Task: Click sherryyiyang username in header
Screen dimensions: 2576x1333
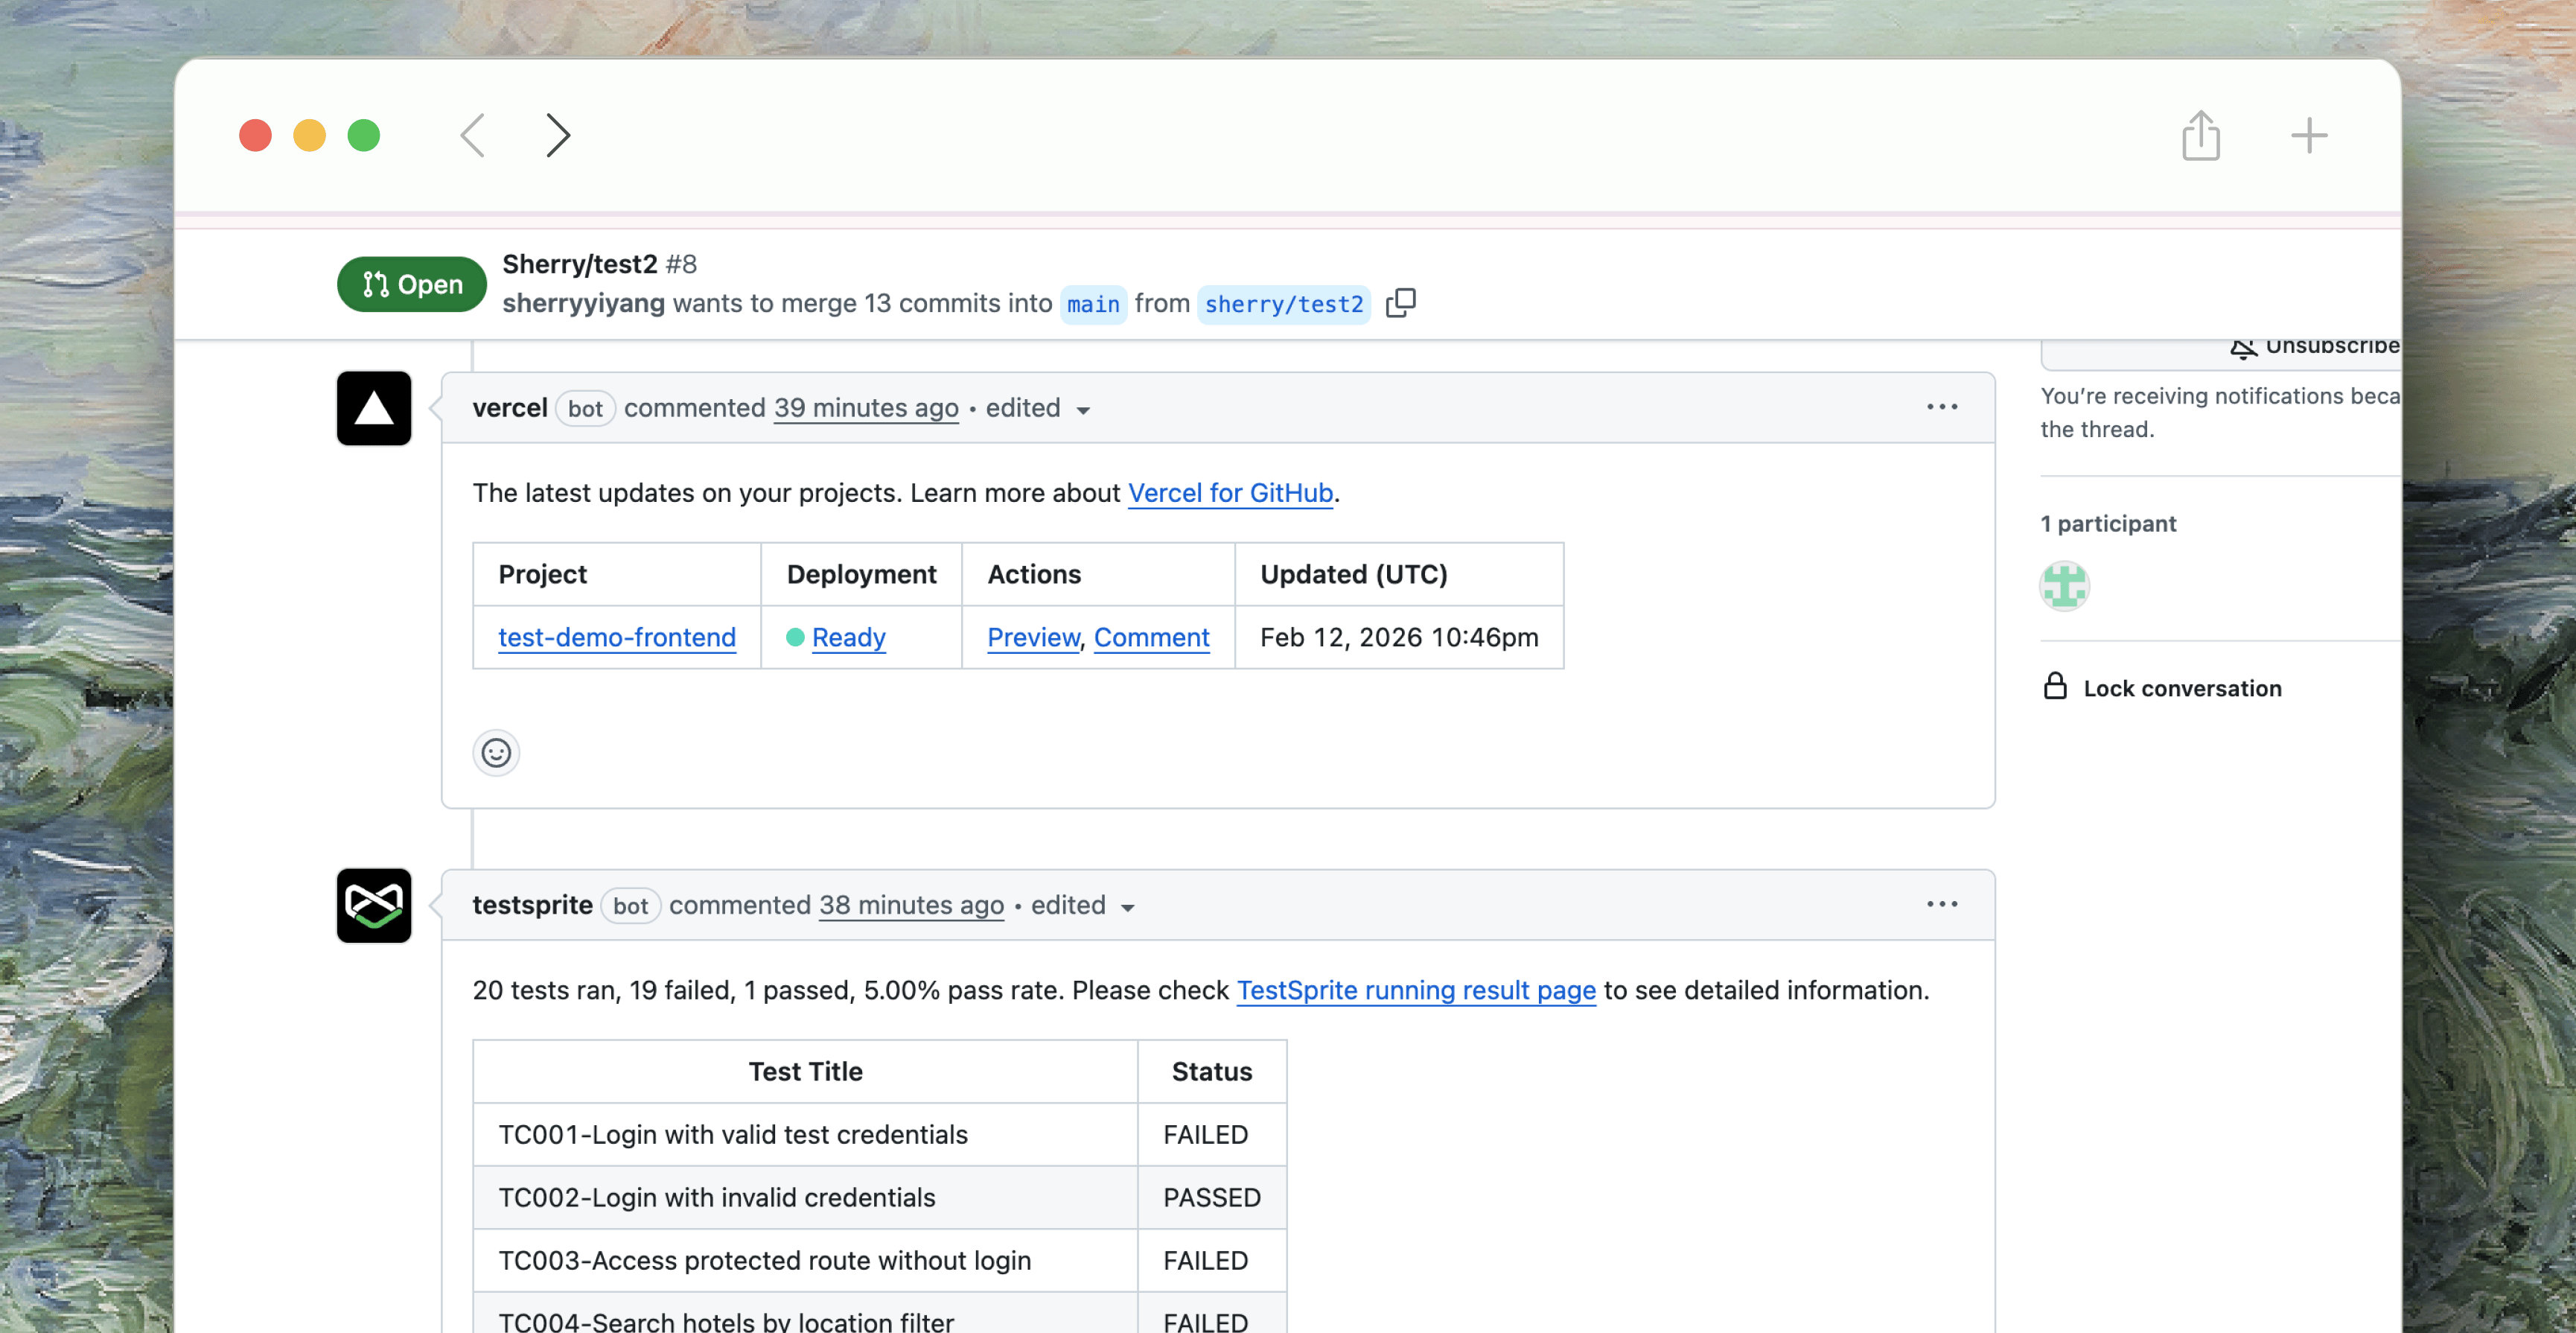Action: tap(583, 303)
